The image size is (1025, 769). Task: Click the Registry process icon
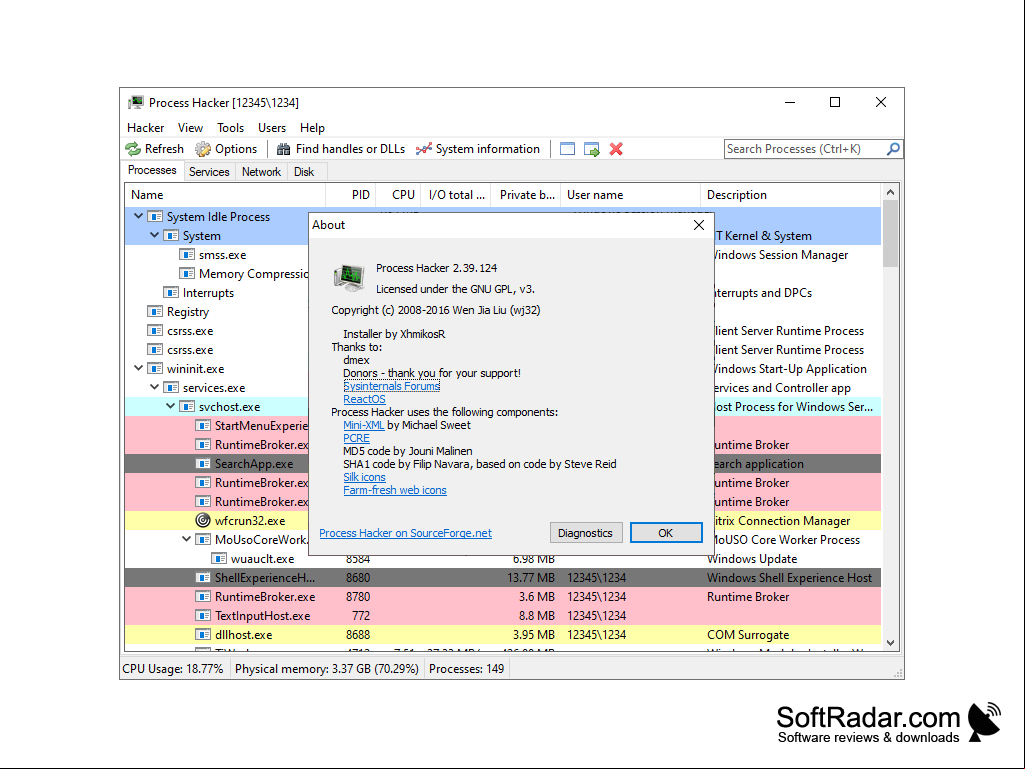(x=155, y=311)
